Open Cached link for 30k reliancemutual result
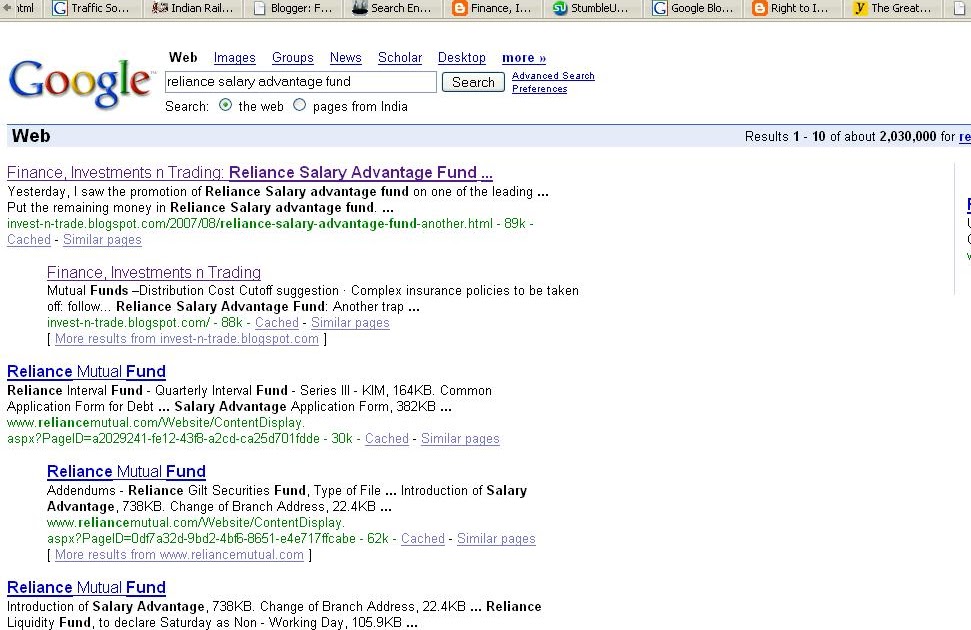This screenshot has height=630, width=971. [x=386, y=439]
